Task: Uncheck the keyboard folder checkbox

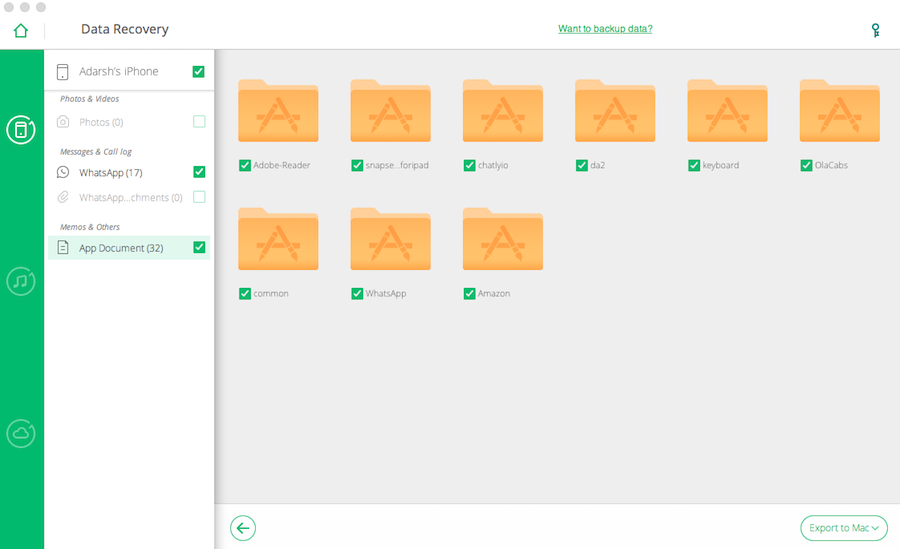Action: coord(694,165)
